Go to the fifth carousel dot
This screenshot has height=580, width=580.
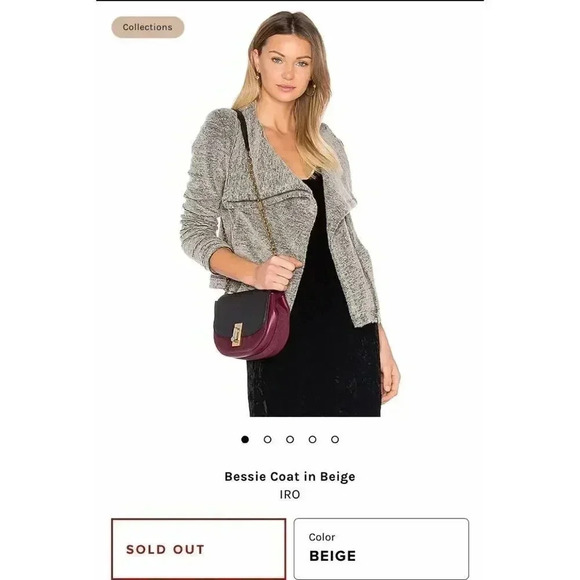pyautogui.click(x=335, y=439)
